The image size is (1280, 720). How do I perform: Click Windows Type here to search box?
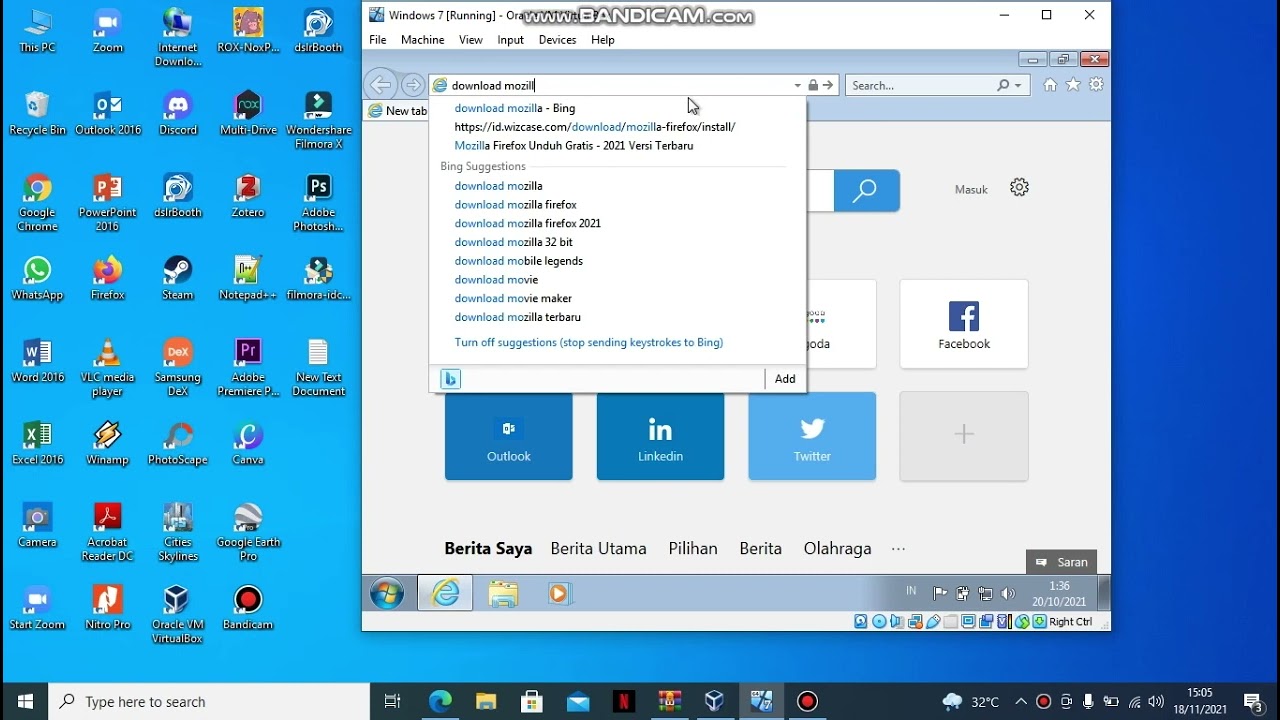point(210,702)
